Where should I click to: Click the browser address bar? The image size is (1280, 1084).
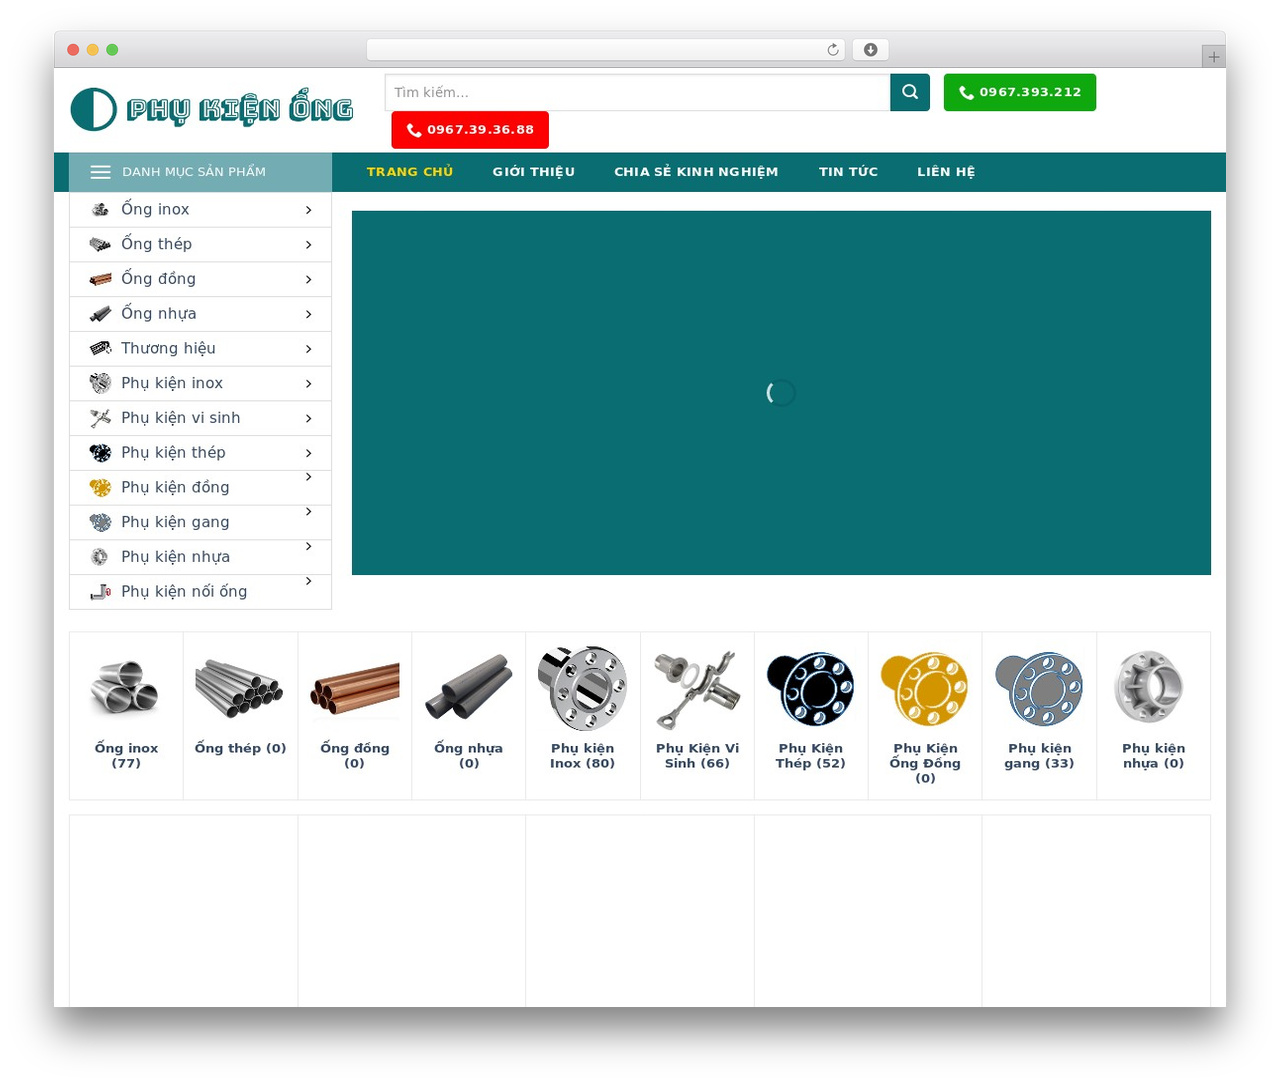[x=606, y=50]
